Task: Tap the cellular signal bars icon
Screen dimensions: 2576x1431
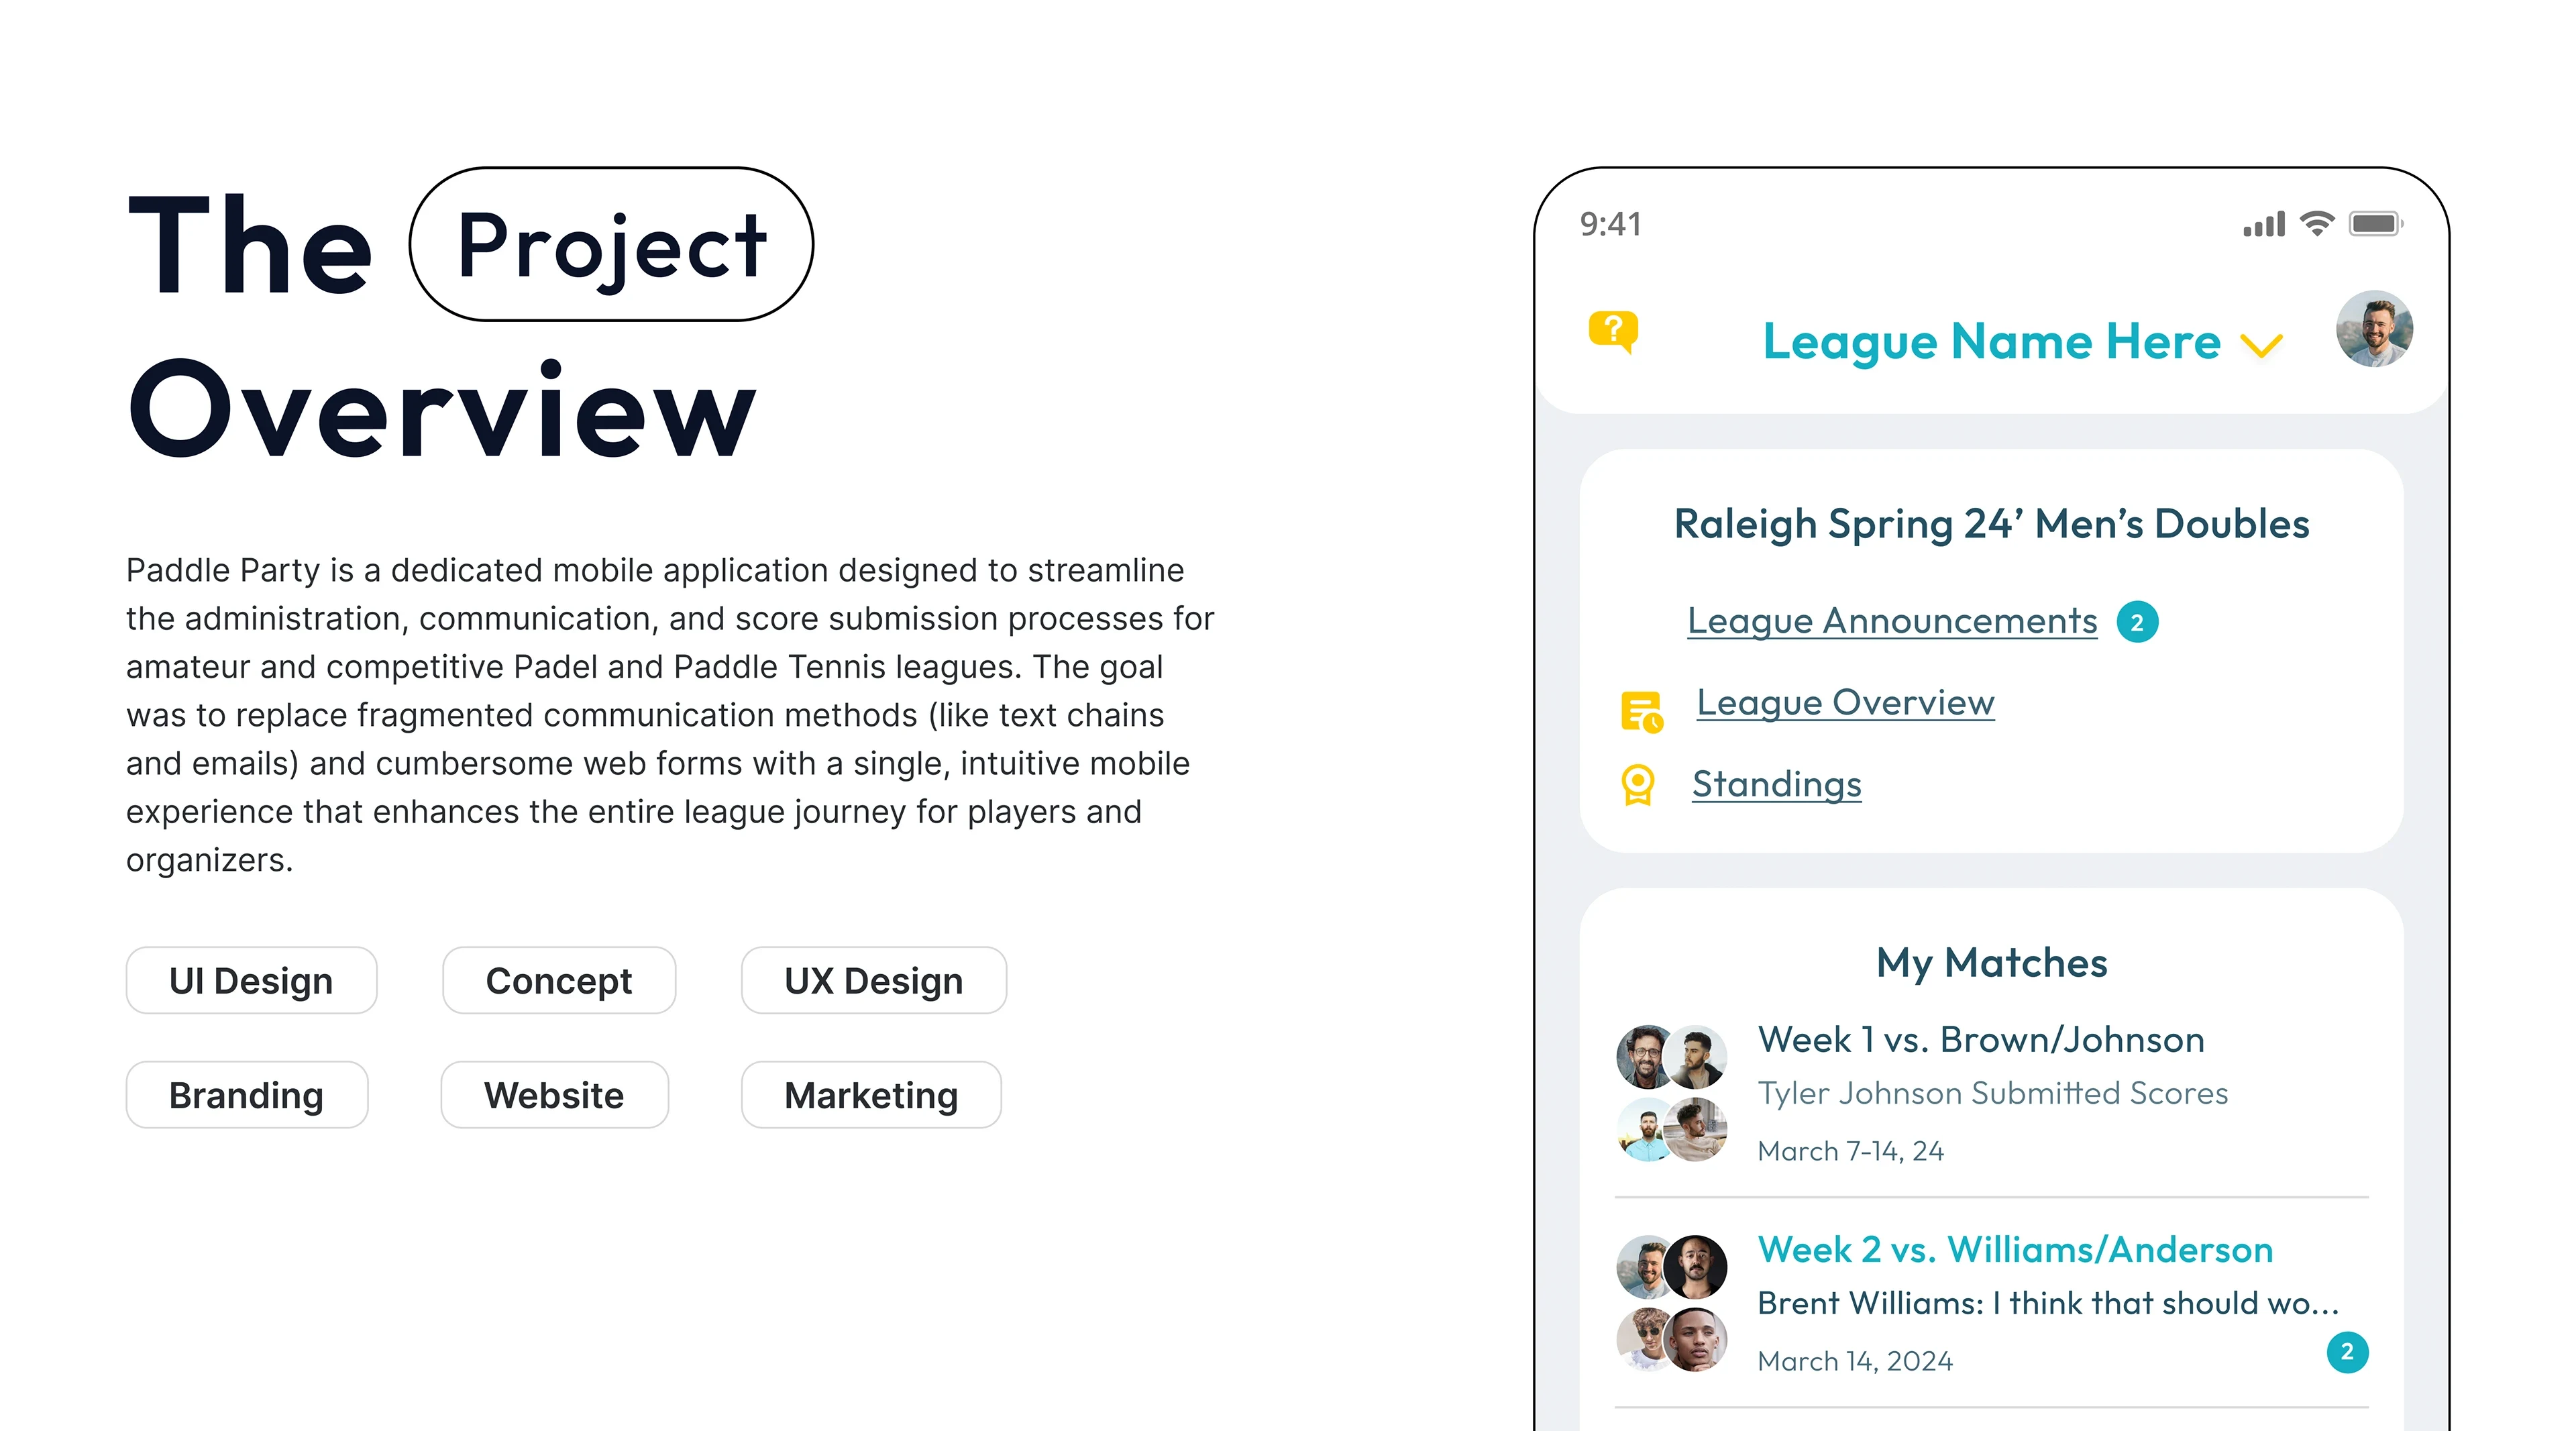Action: click(x=2264, y=225)
